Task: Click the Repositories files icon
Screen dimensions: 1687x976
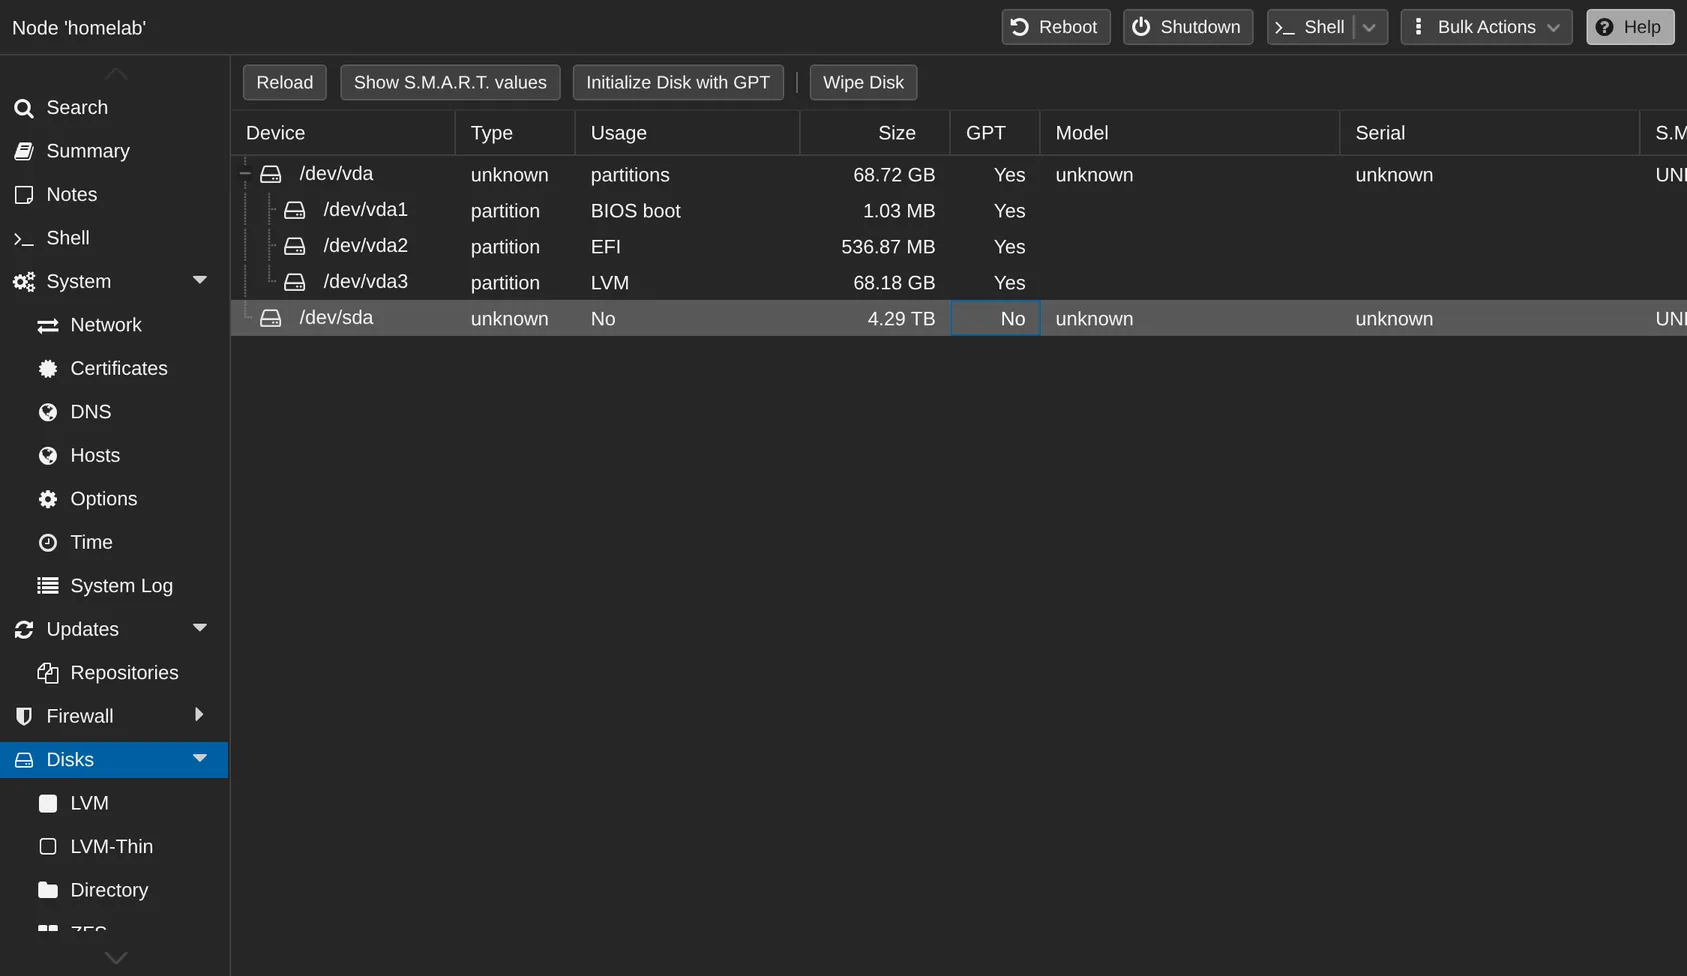Action: point(48,673)
